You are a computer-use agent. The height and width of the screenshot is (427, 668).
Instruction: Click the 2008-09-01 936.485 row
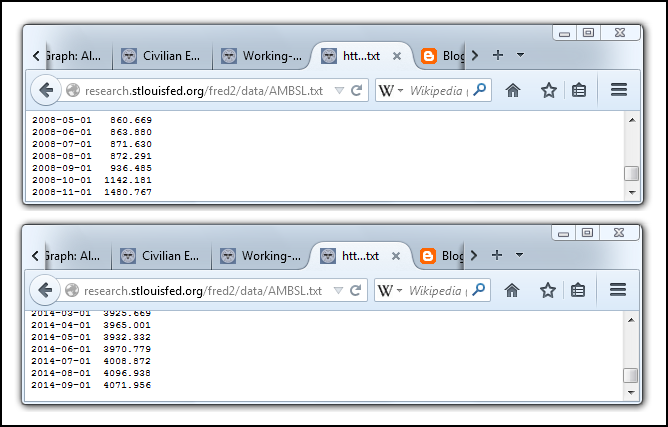click(x=92, y=168)
